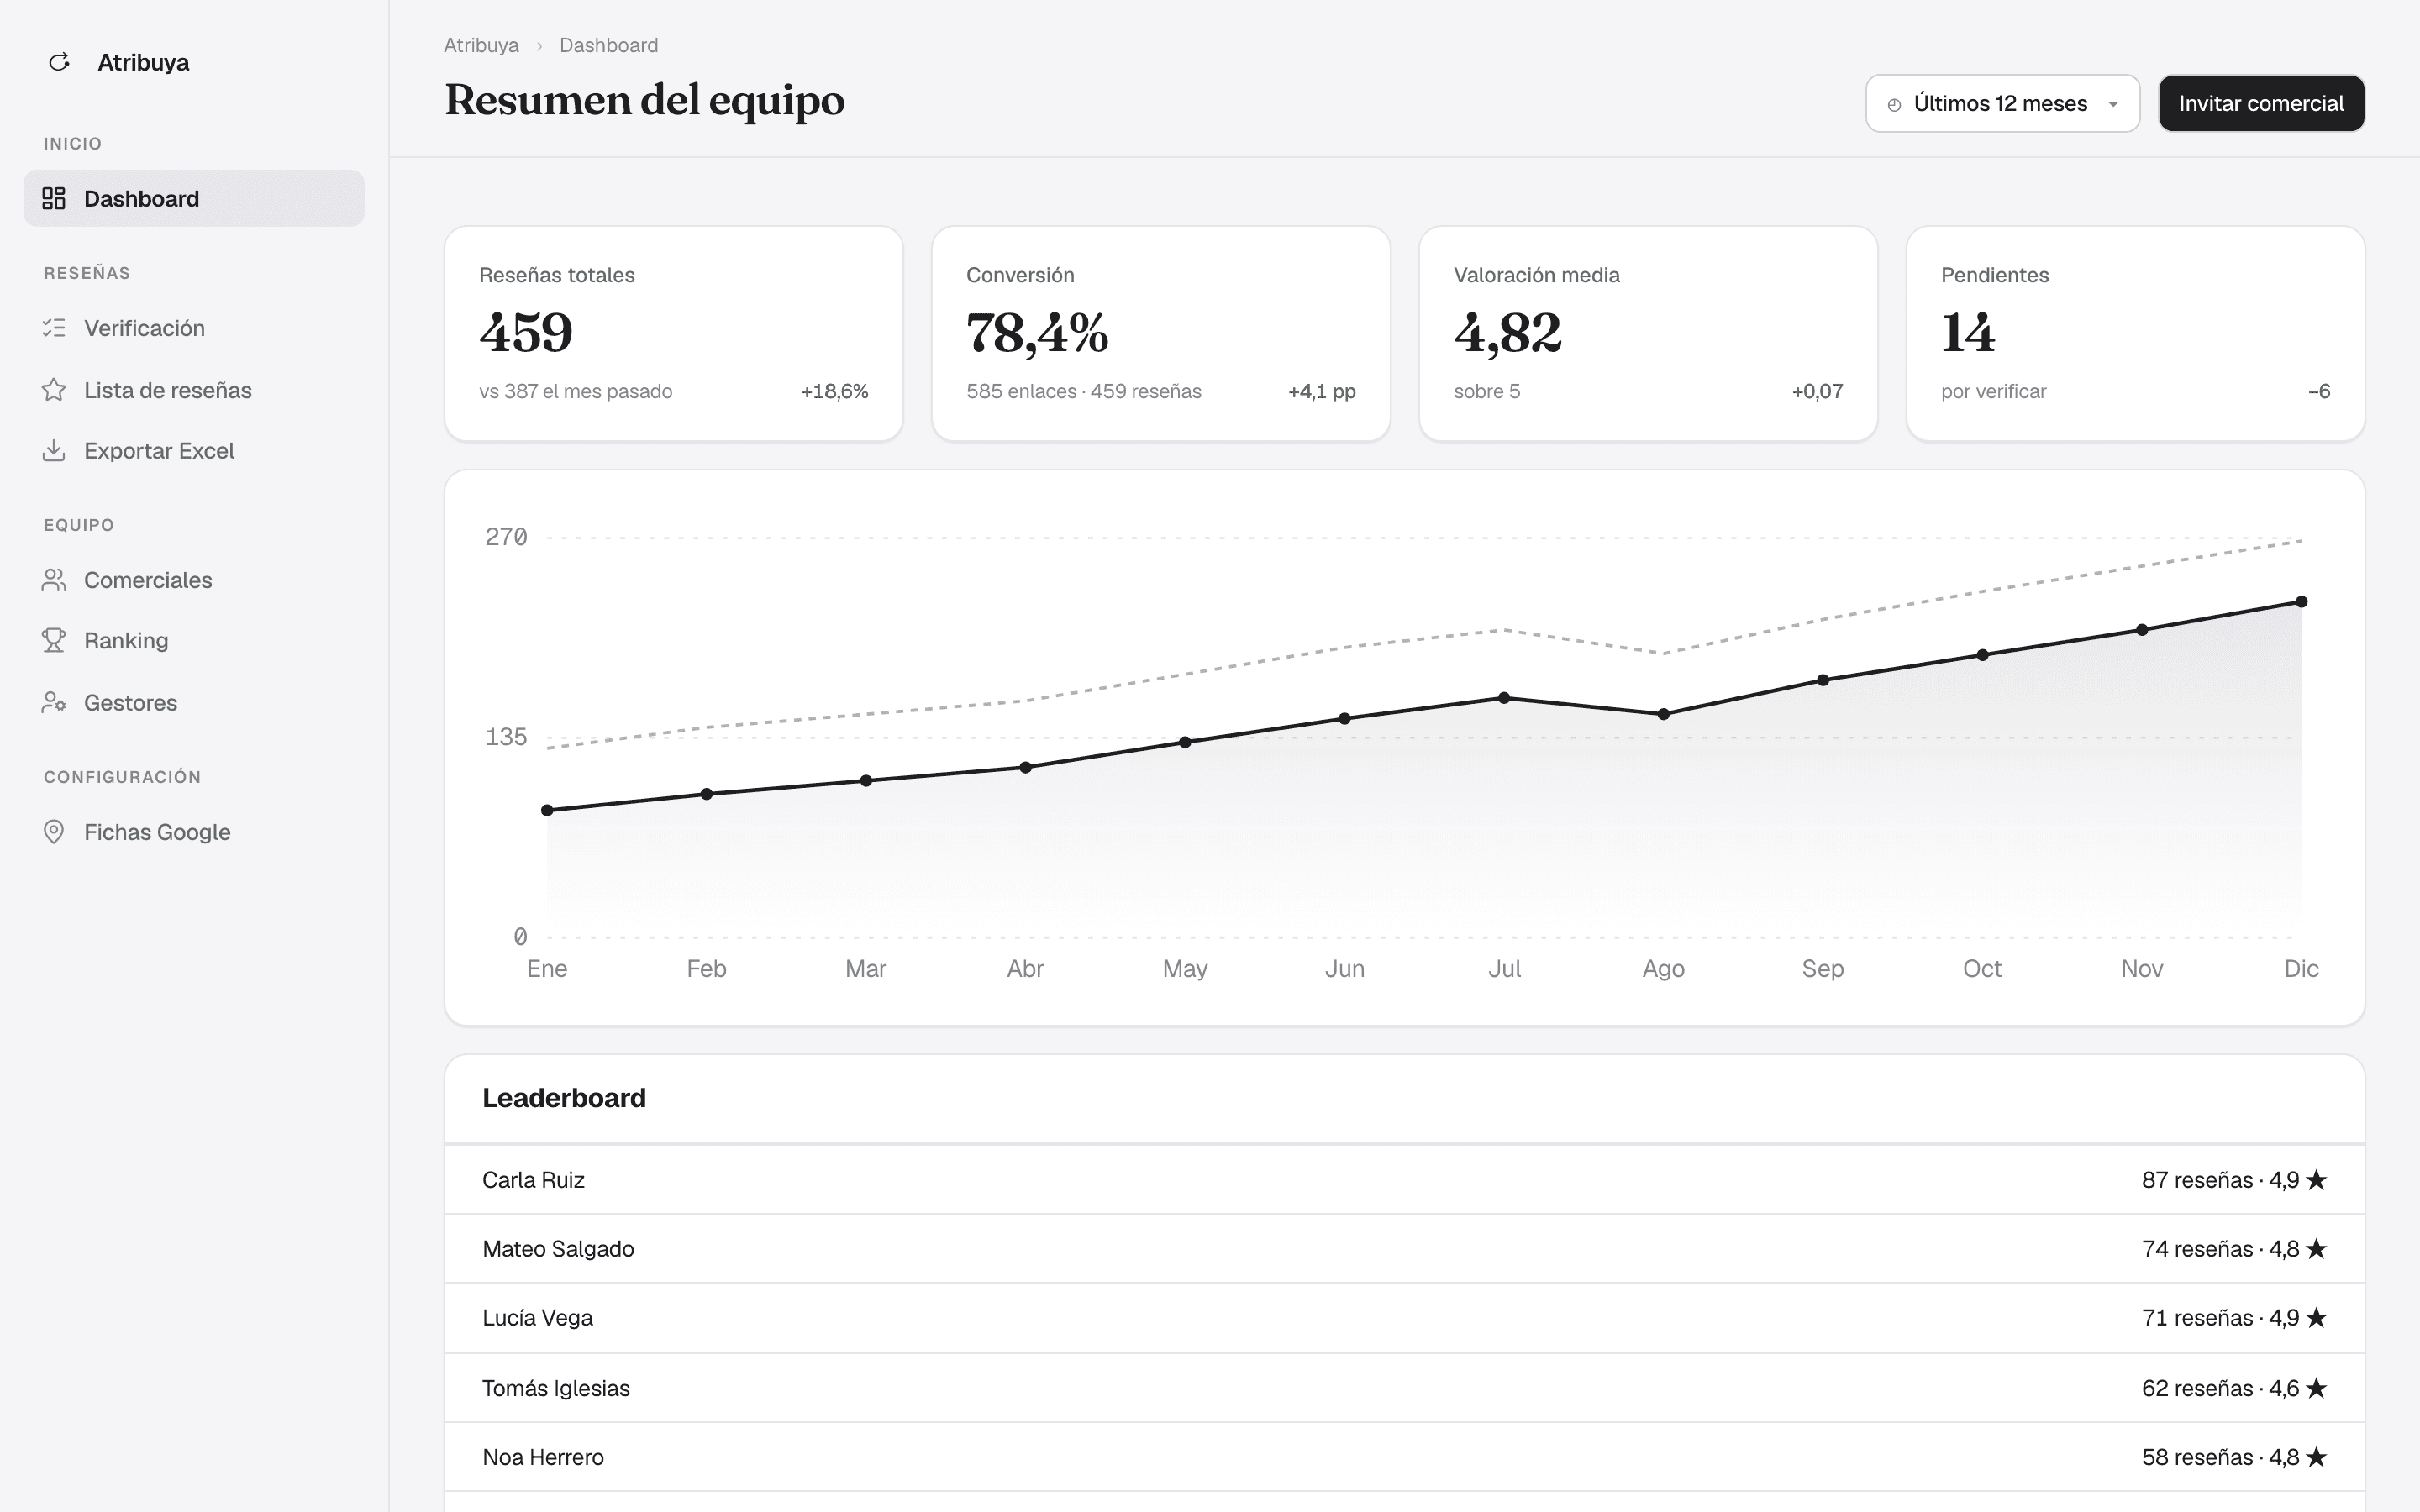The width and height of the screenshot is (2420, 1512).
Task: Select the Valoración media 4,82 card
Action: point(1648,333)
